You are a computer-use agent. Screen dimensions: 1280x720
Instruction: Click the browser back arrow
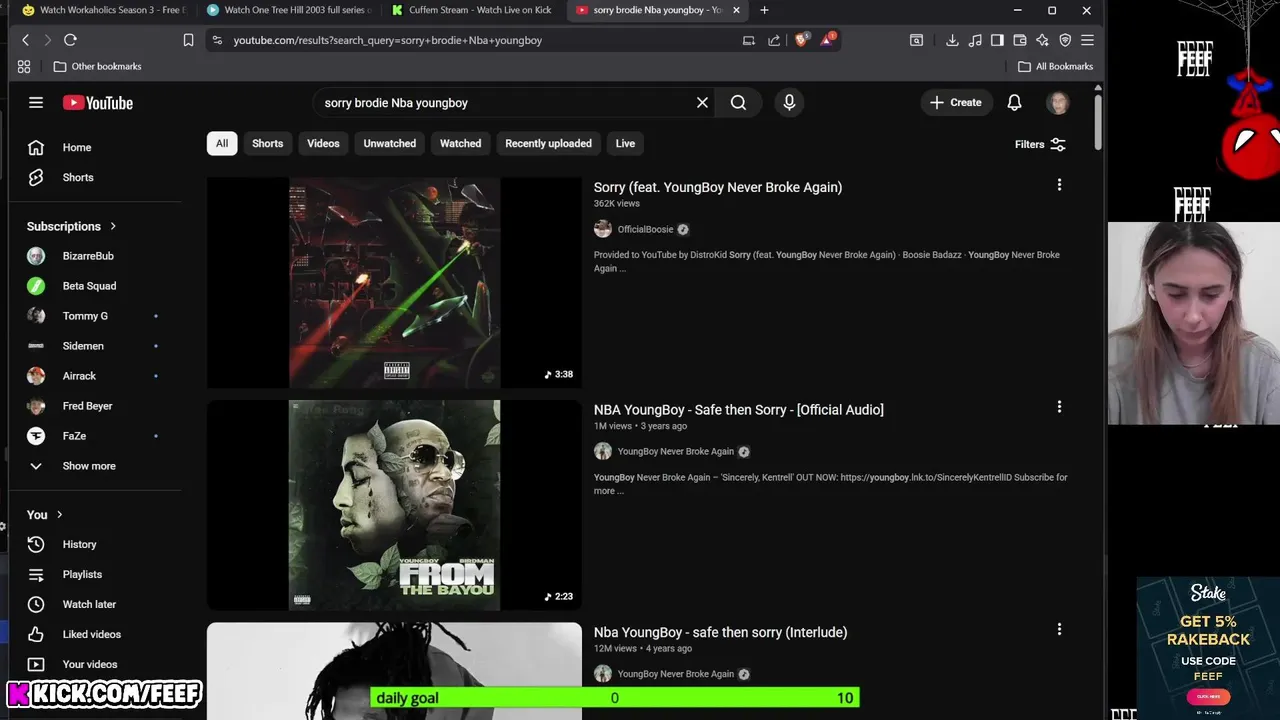(26, 40)
